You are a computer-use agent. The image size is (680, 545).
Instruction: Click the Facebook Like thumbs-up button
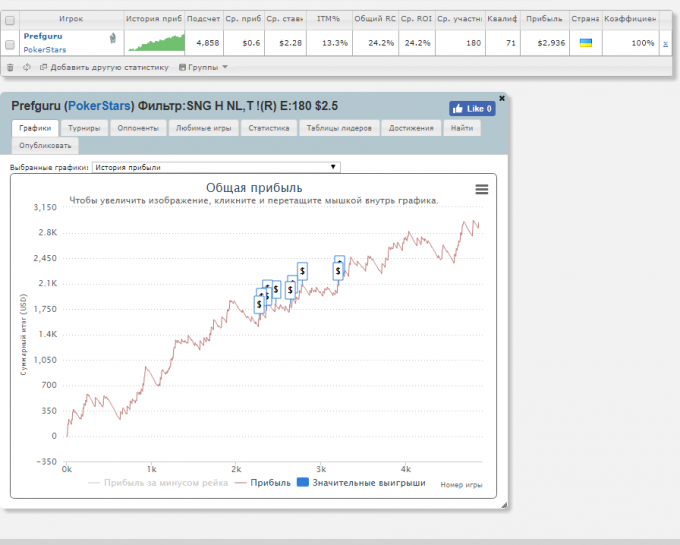(x=472, y=109)
